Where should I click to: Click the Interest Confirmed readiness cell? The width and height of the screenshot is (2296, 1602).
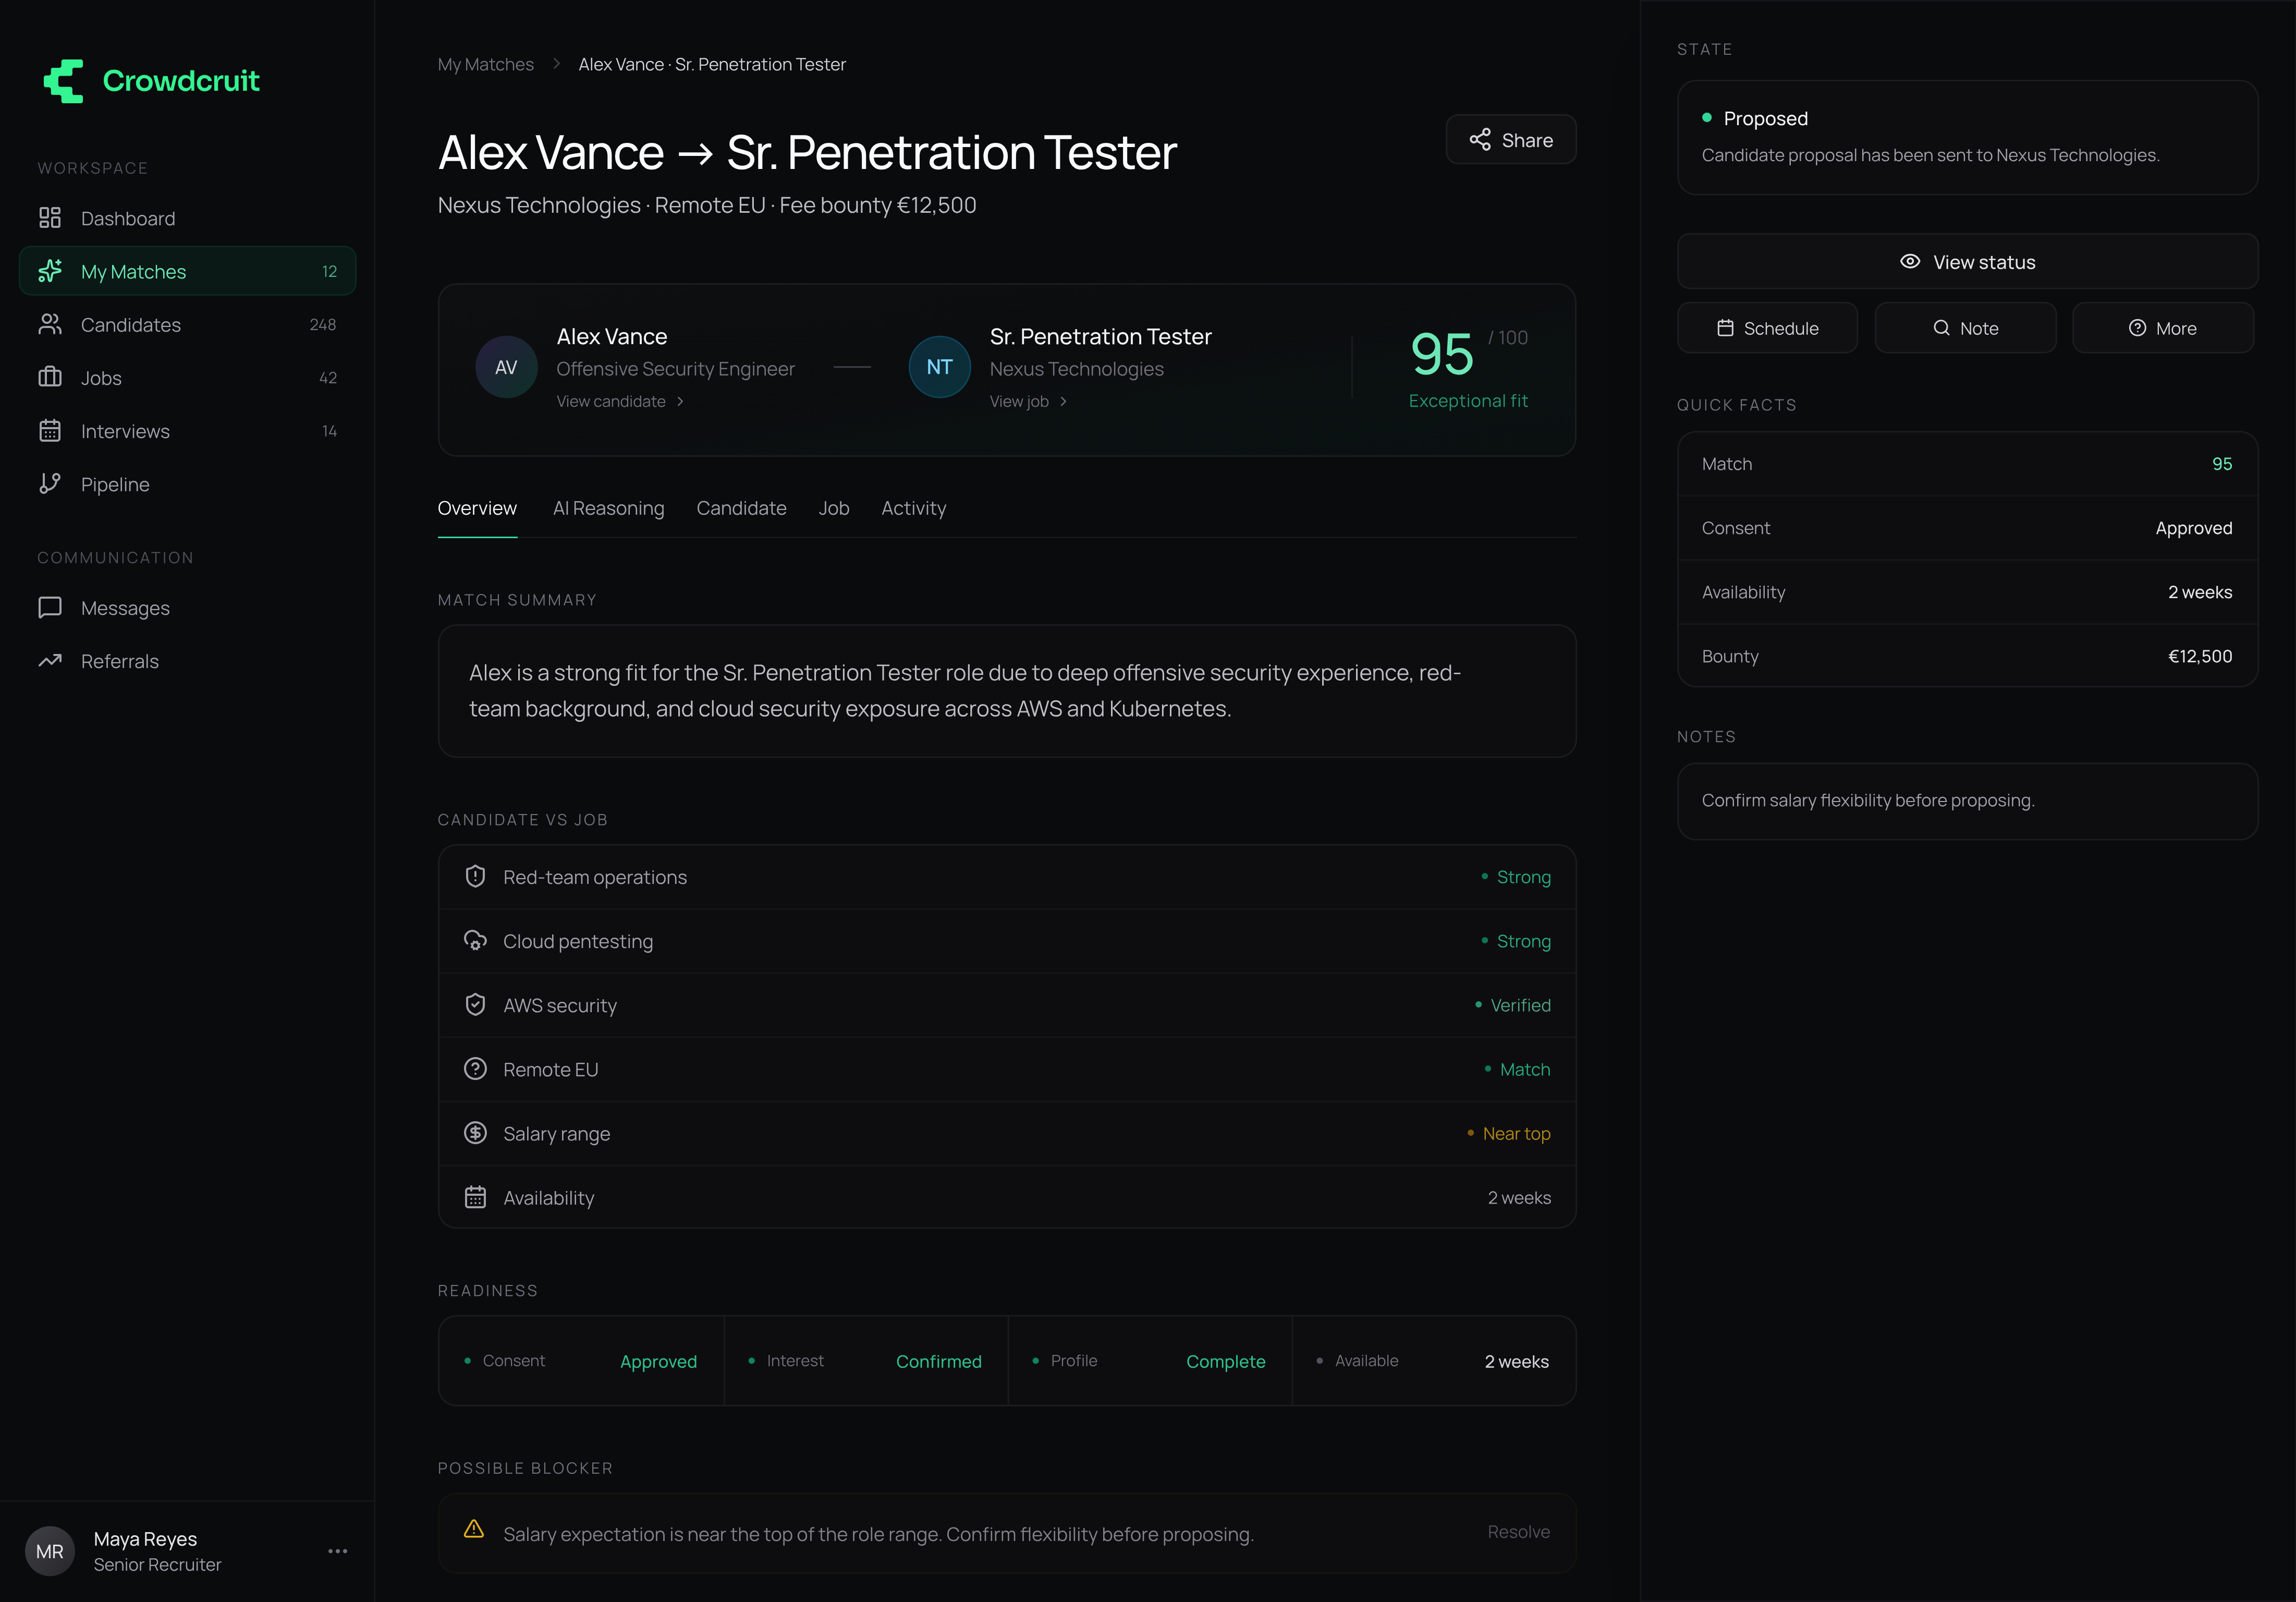pyautogui.click(x=866, y=1360)
